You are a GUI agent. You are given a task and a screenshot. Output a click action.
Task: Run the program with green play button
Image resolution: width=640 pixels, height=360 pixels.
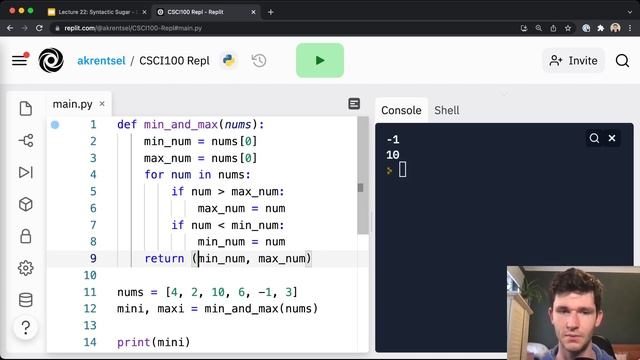320,60
